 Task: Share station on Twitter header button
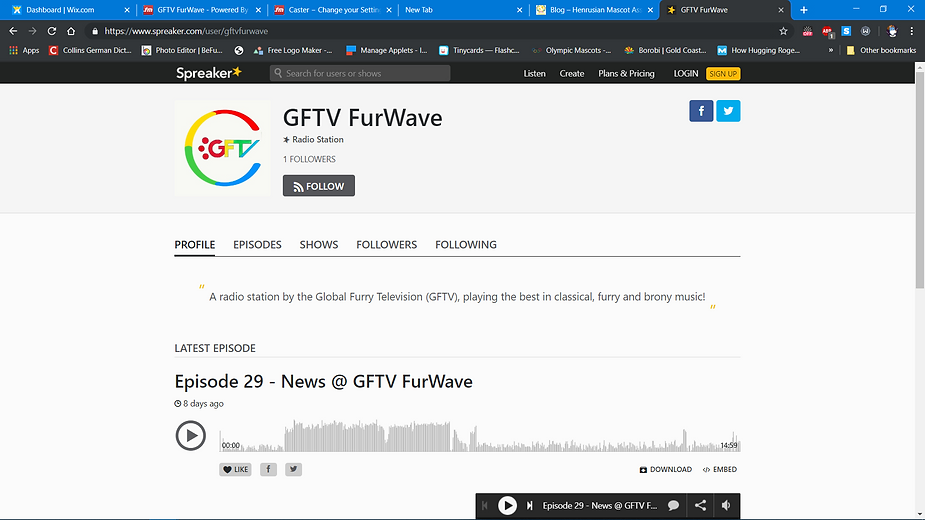pyautogui.click(x=728, y=110)
